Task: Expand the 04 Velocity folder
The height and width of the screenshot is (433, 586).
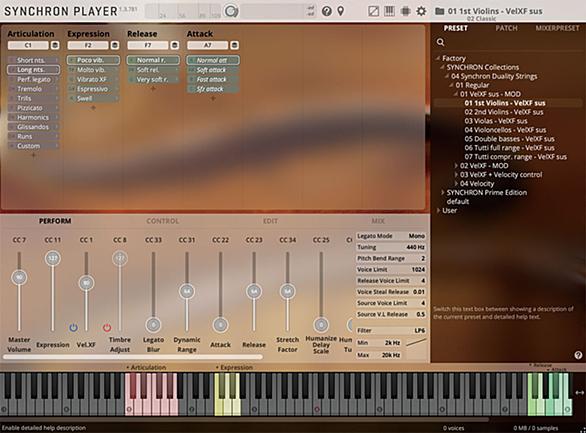Action: coord(456,183)
